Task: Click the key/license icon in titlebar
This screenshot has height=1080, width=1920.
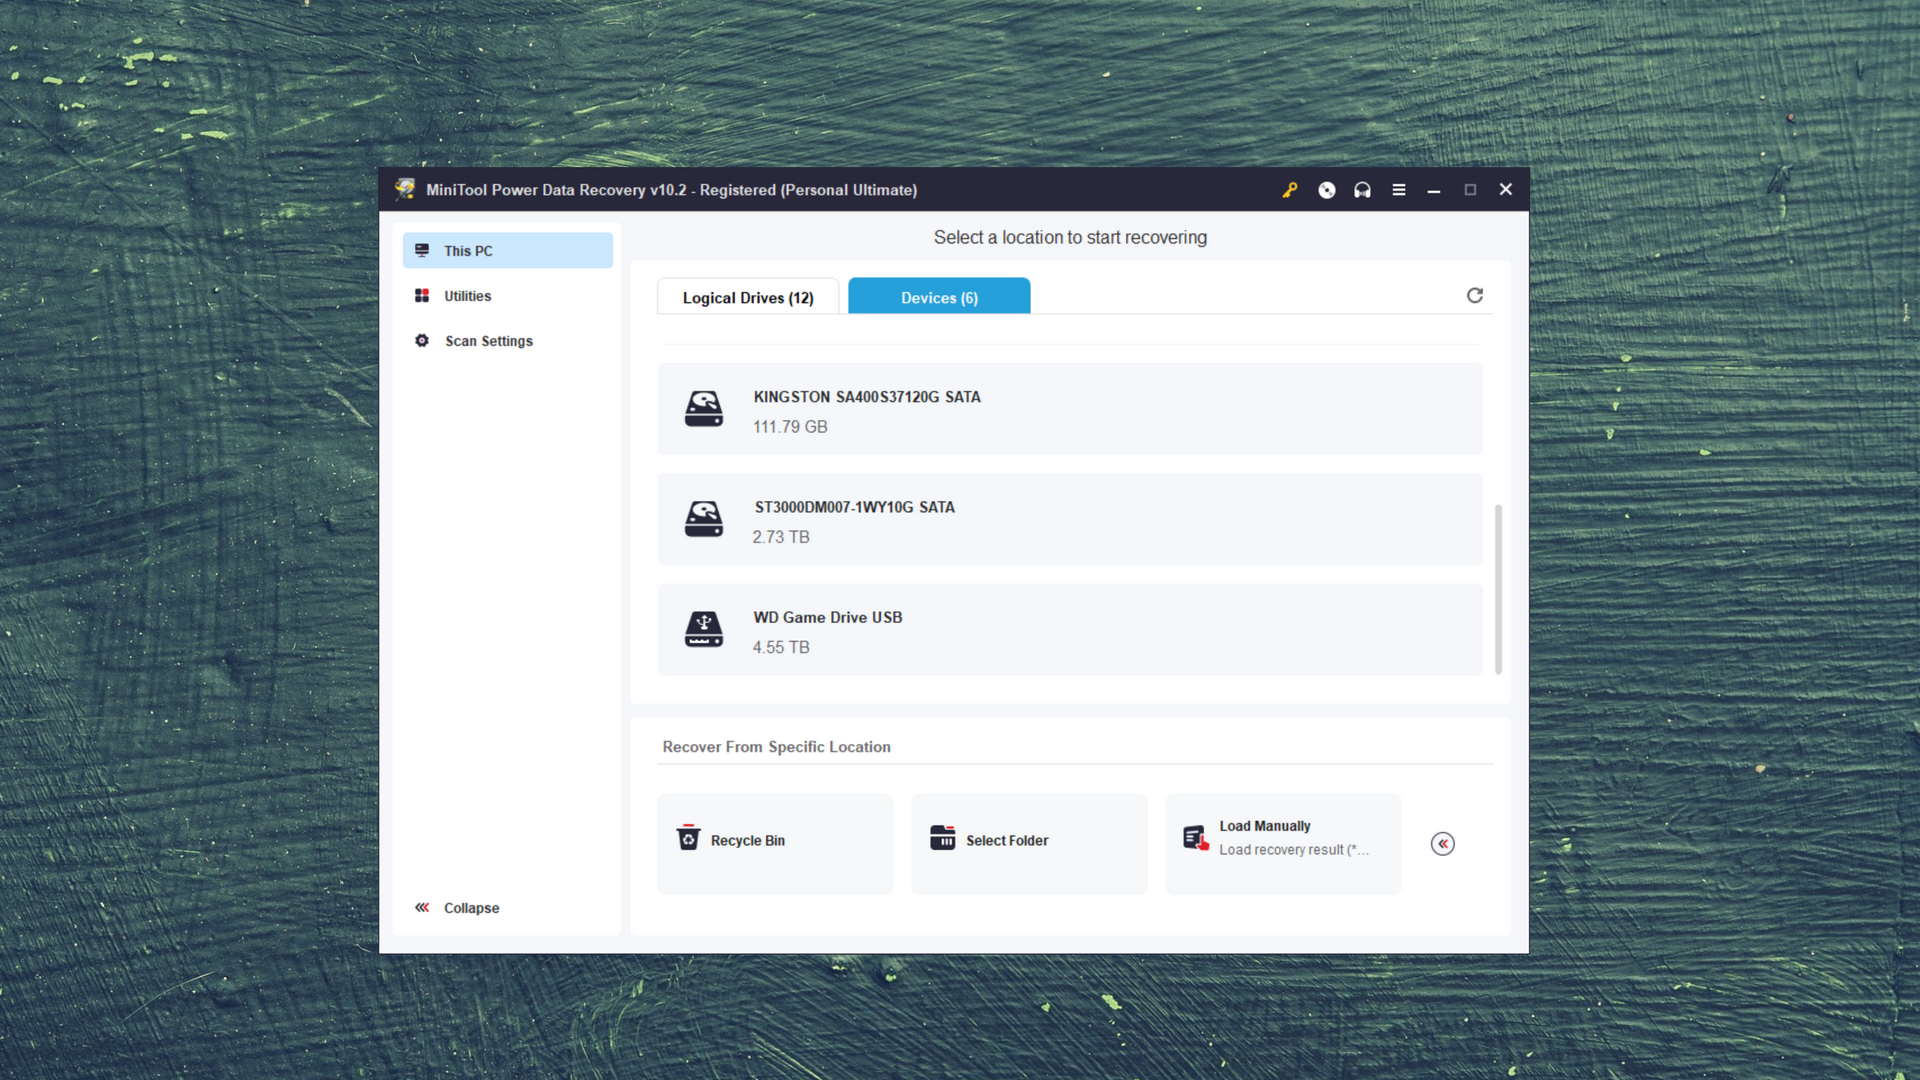Action: pyautogui.click(x=1290, y=189)
